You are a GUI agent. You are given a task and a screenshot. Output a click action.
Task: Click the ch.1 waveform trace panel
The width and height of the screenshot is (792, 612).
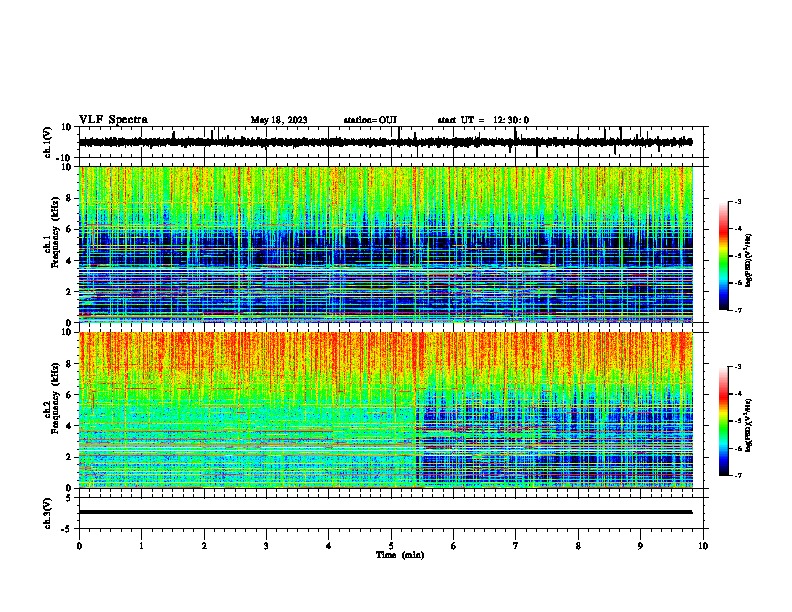pyautogui.click(x=393, y=142)
